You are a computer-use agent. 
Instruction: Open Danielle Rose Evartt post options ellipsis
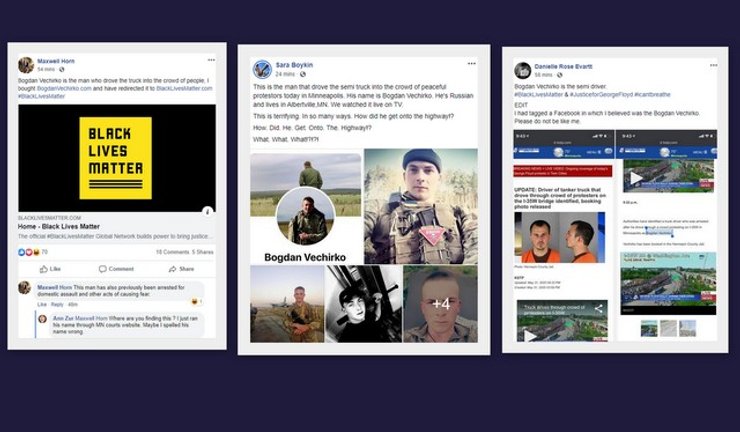pyautogui.click(x=713, y=65)
